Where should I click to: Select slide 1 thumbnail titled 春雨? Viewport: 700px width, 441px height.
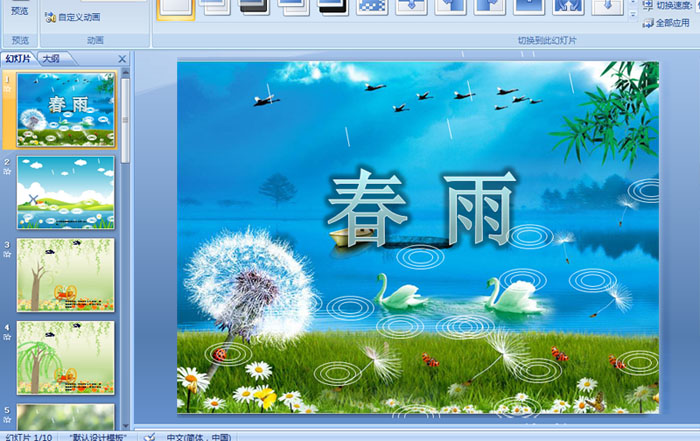point(66,110)
